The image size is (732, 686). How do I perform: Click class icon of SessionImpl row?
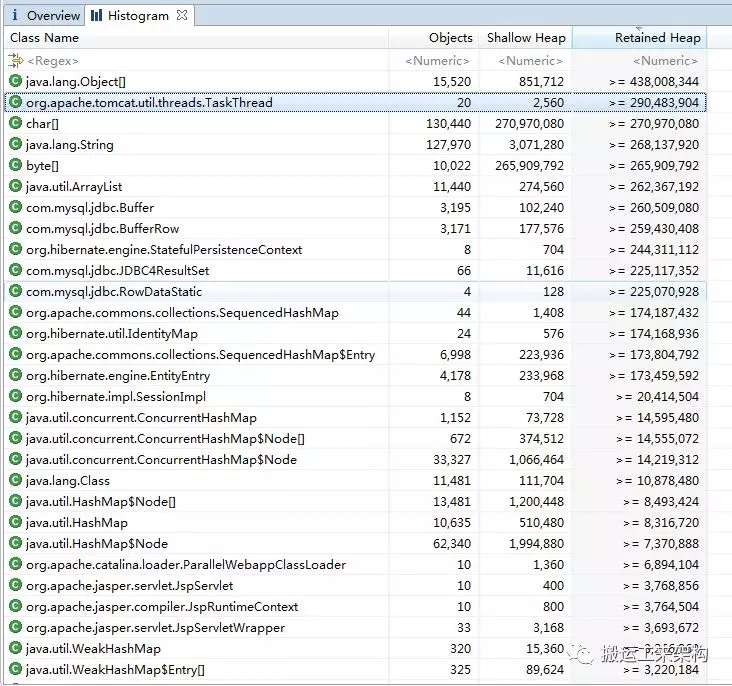pos(15,396)
